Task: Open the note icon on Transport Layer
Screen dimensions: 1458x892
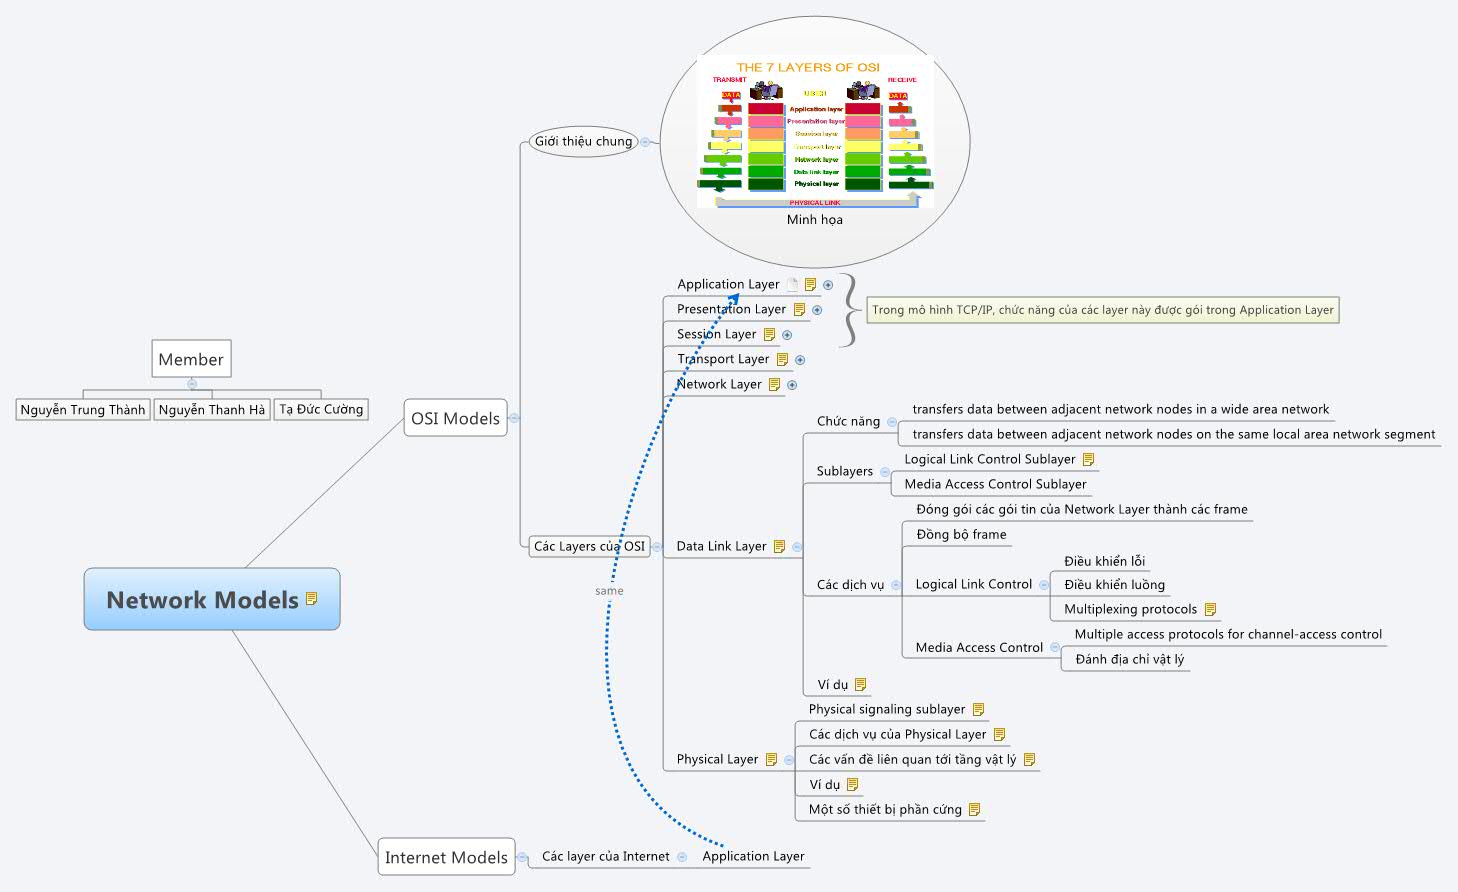Action: [783, 359]
